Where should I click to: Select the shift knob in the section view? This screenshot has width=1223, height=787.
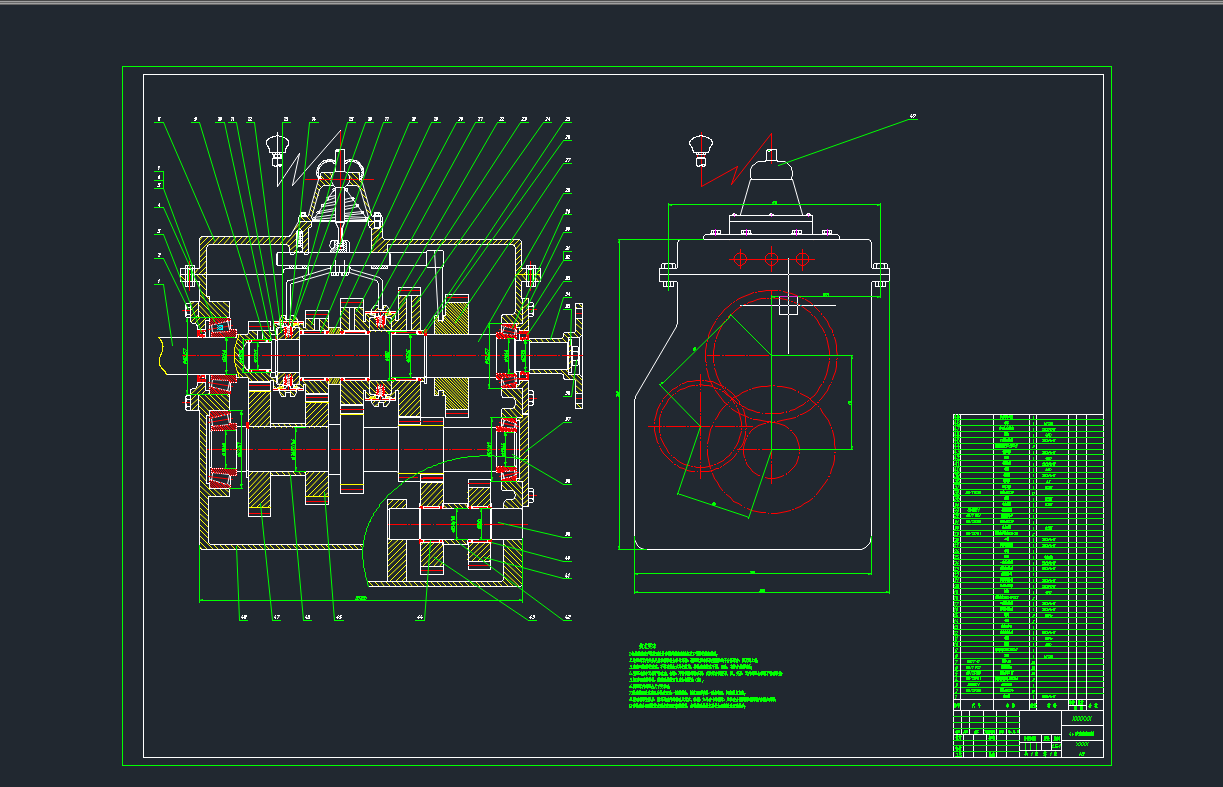click(x=278, y=149)
